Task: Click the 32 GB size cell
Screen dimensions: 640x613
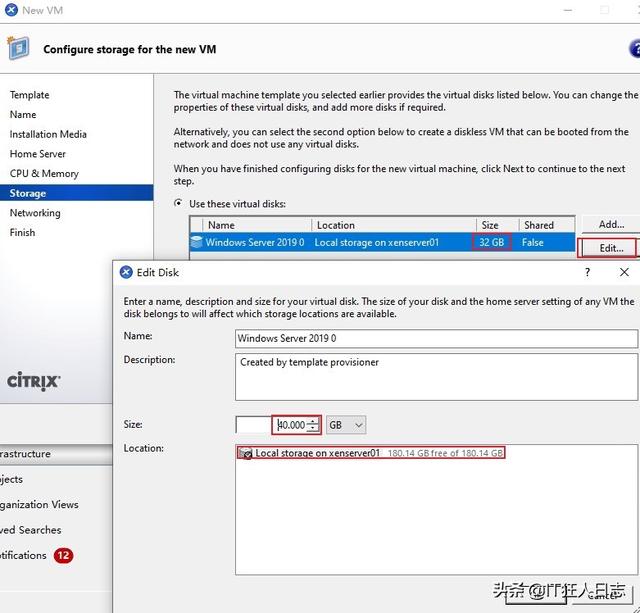Action: pyautogui.click(x=491, y=242)
